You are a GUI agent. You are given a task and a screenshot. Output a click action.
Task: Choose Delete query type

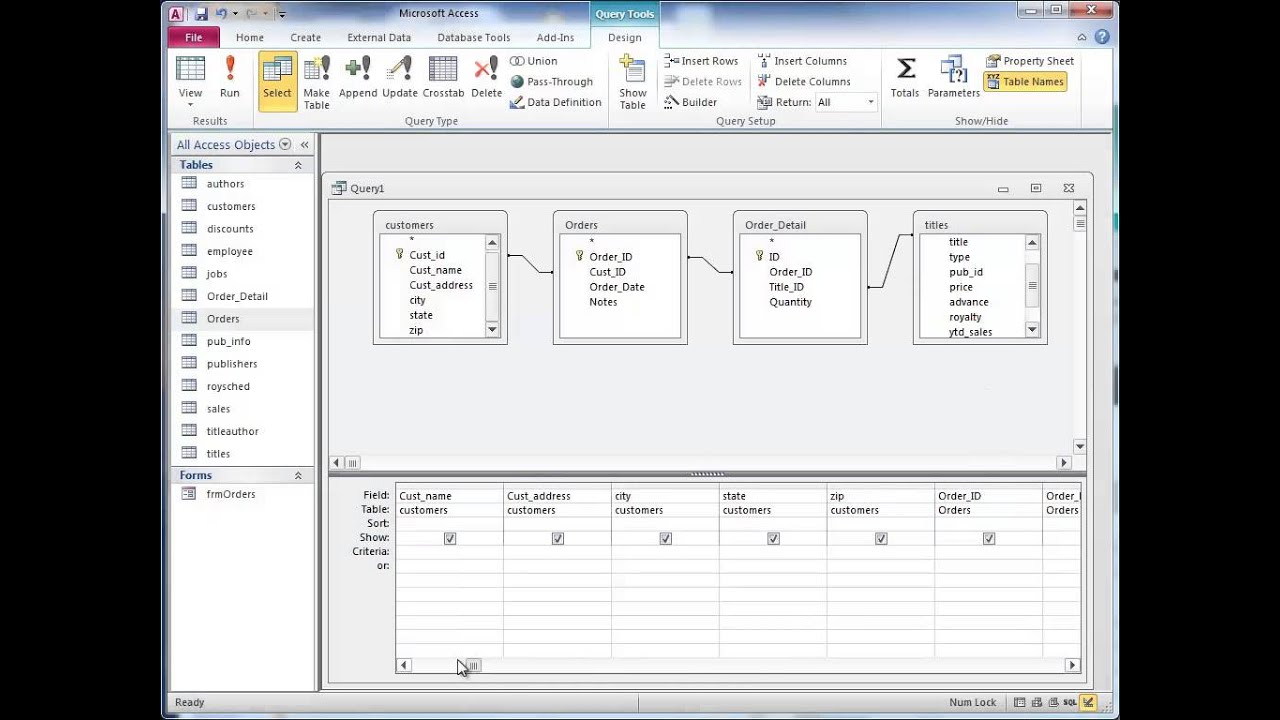click(x=486, y=77)
